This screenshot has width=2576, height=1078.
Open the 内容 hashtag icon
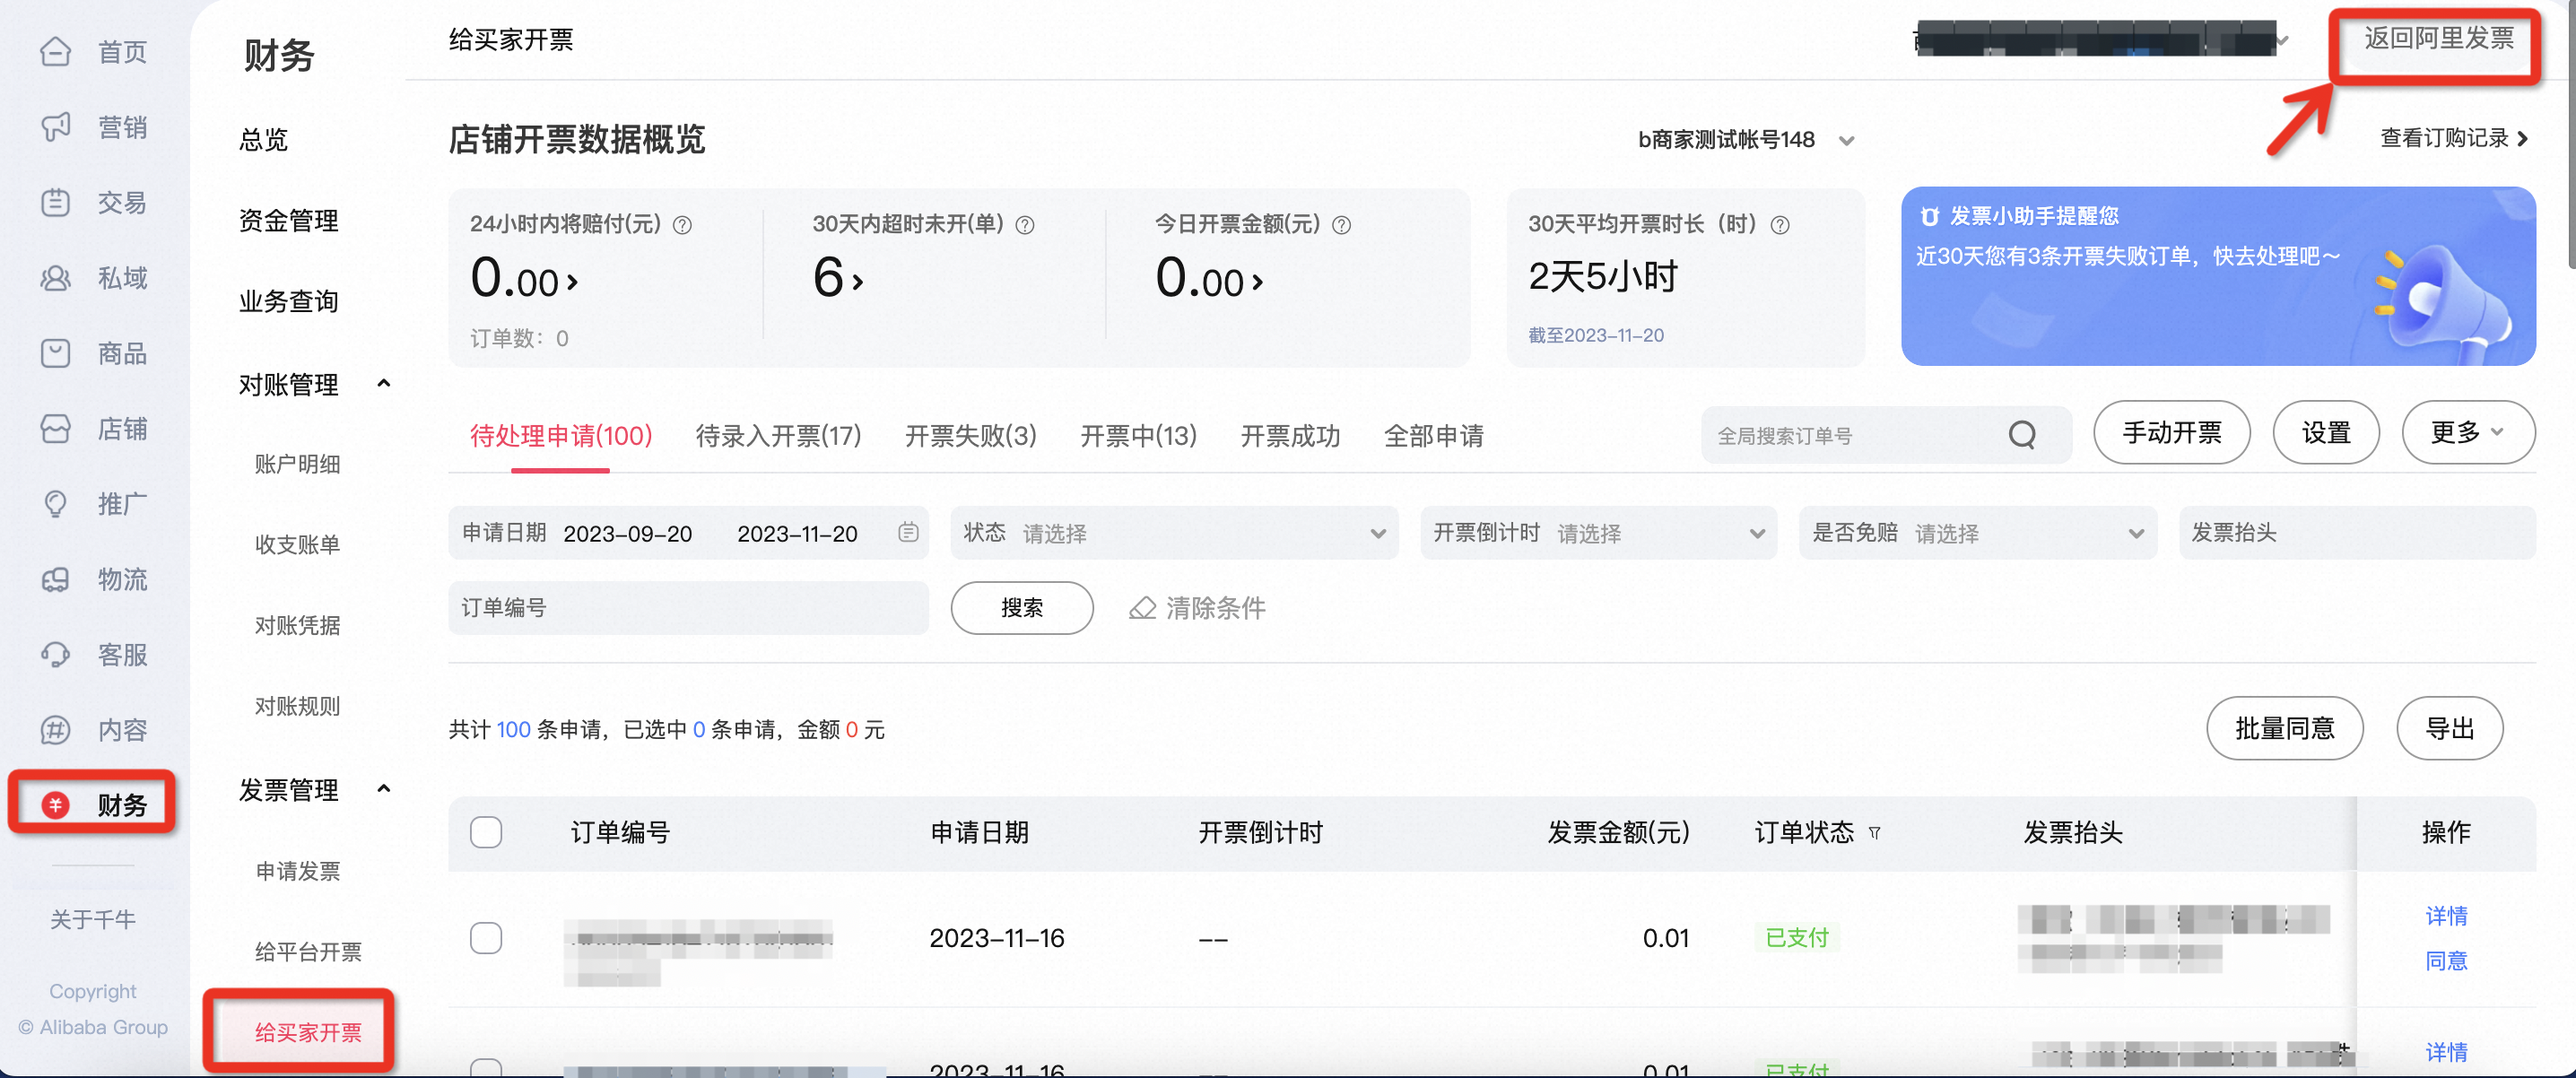[x=56, y=730]
